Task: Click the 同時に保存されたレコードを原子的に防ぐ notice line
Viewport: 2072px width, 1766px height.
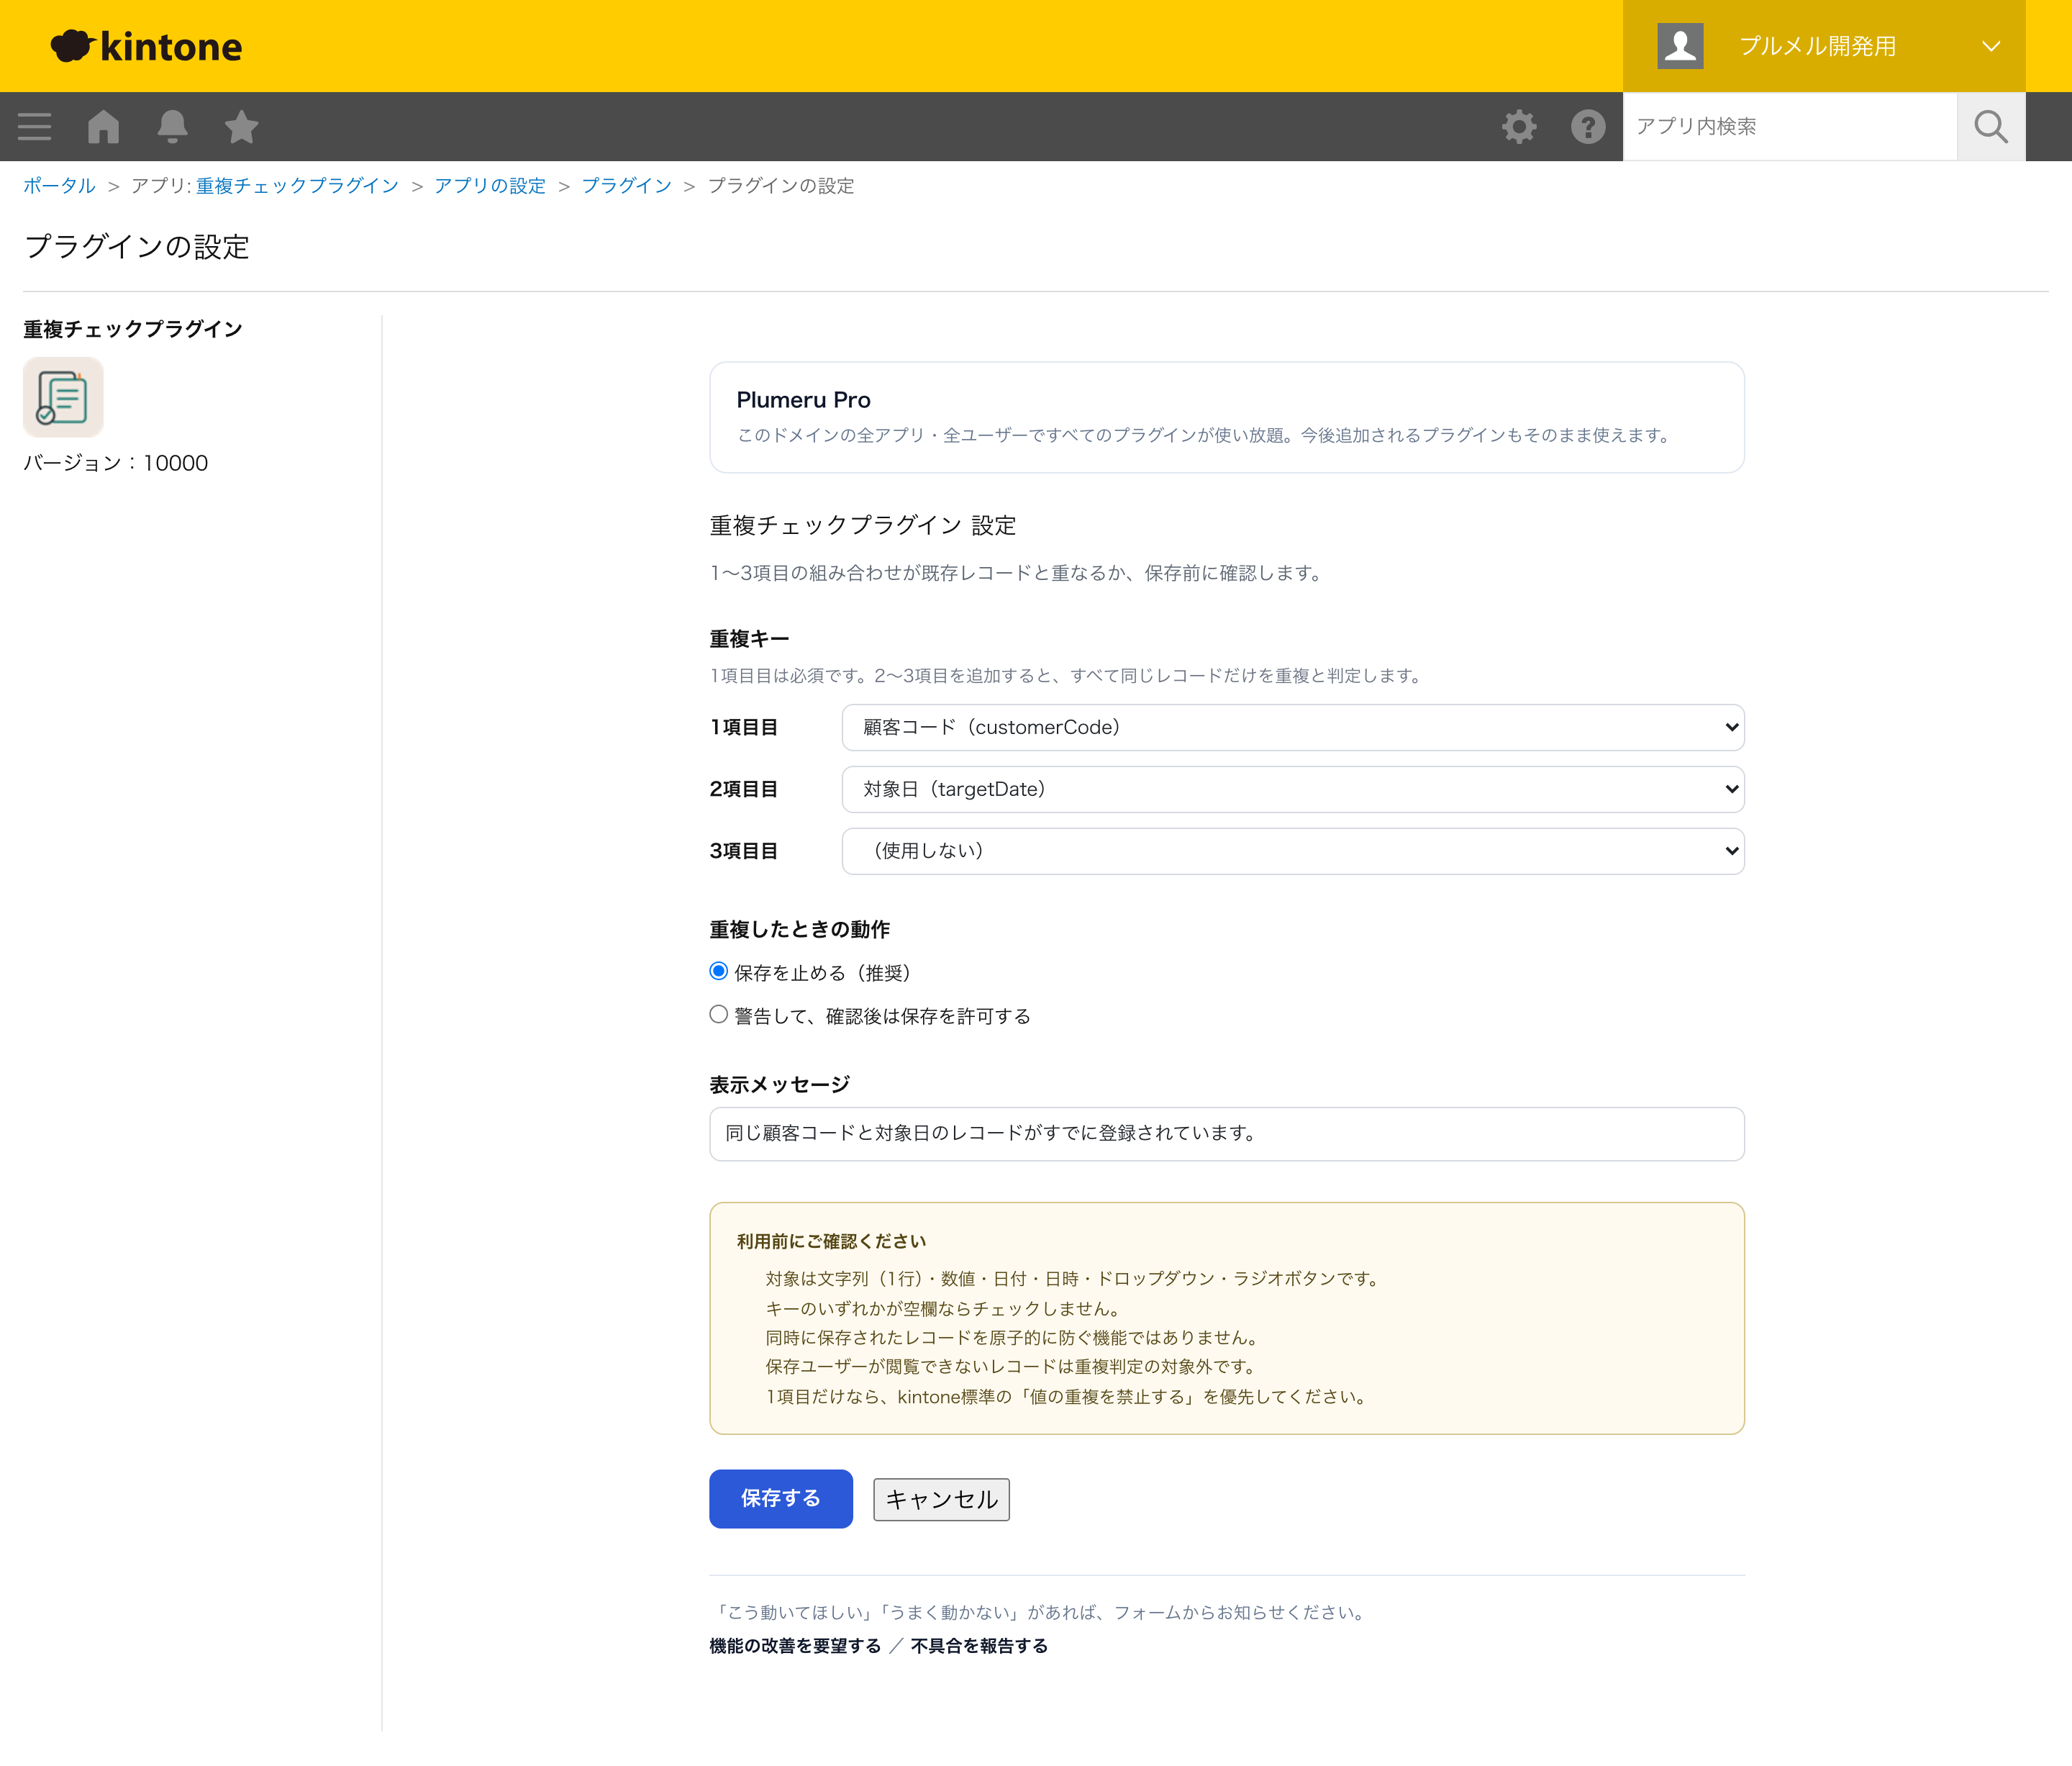Action: 1013,1337
